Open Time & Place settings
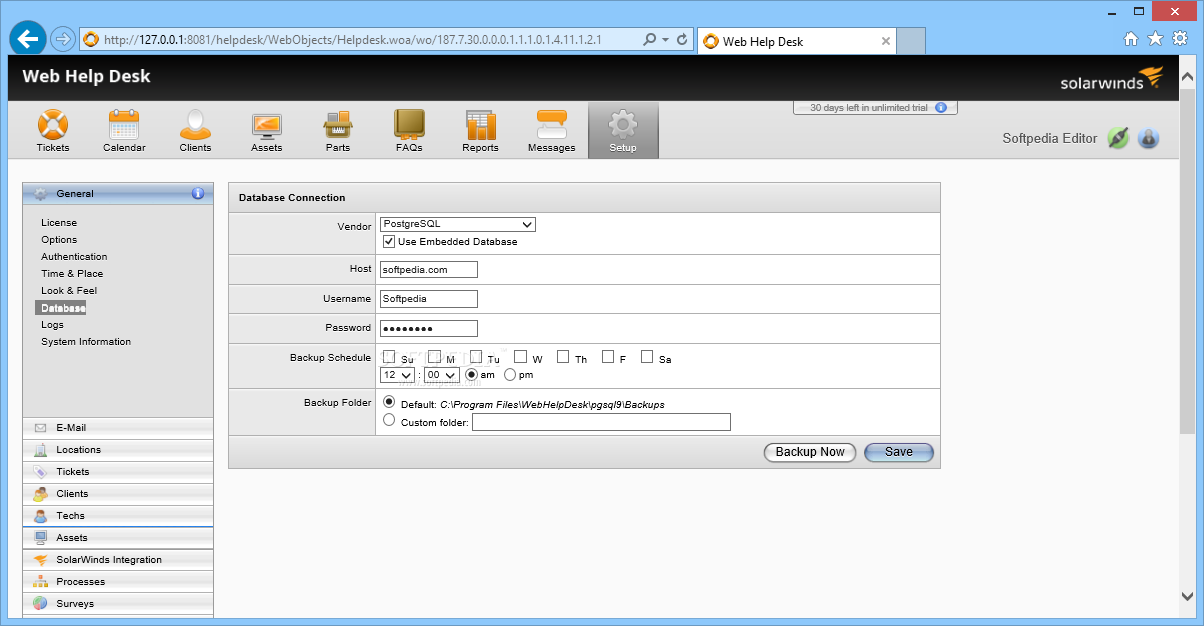Screen dimensions: 1204x626 [x=72, y=274]
